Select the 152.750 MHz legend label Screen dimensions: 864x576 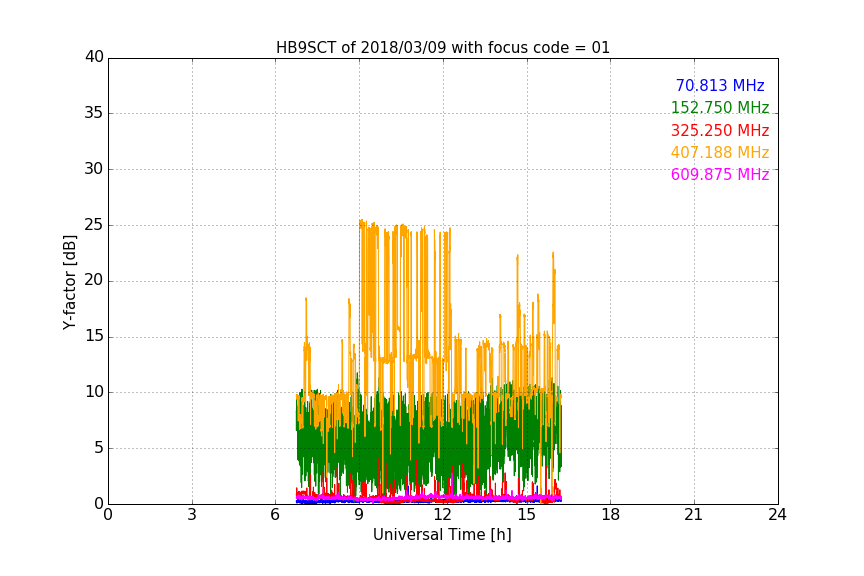720,107
